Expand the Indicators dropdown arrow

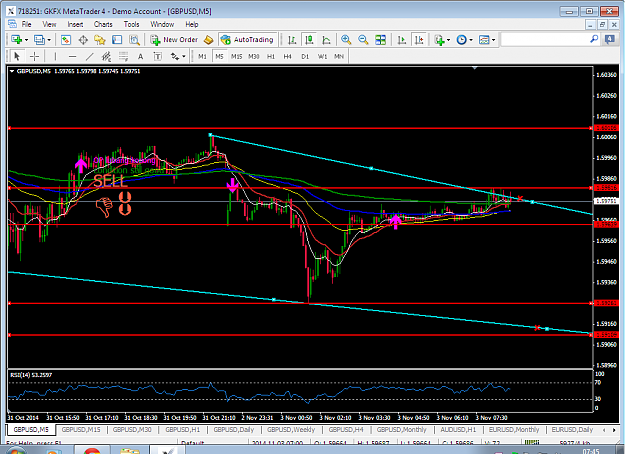tap(448, 40)
